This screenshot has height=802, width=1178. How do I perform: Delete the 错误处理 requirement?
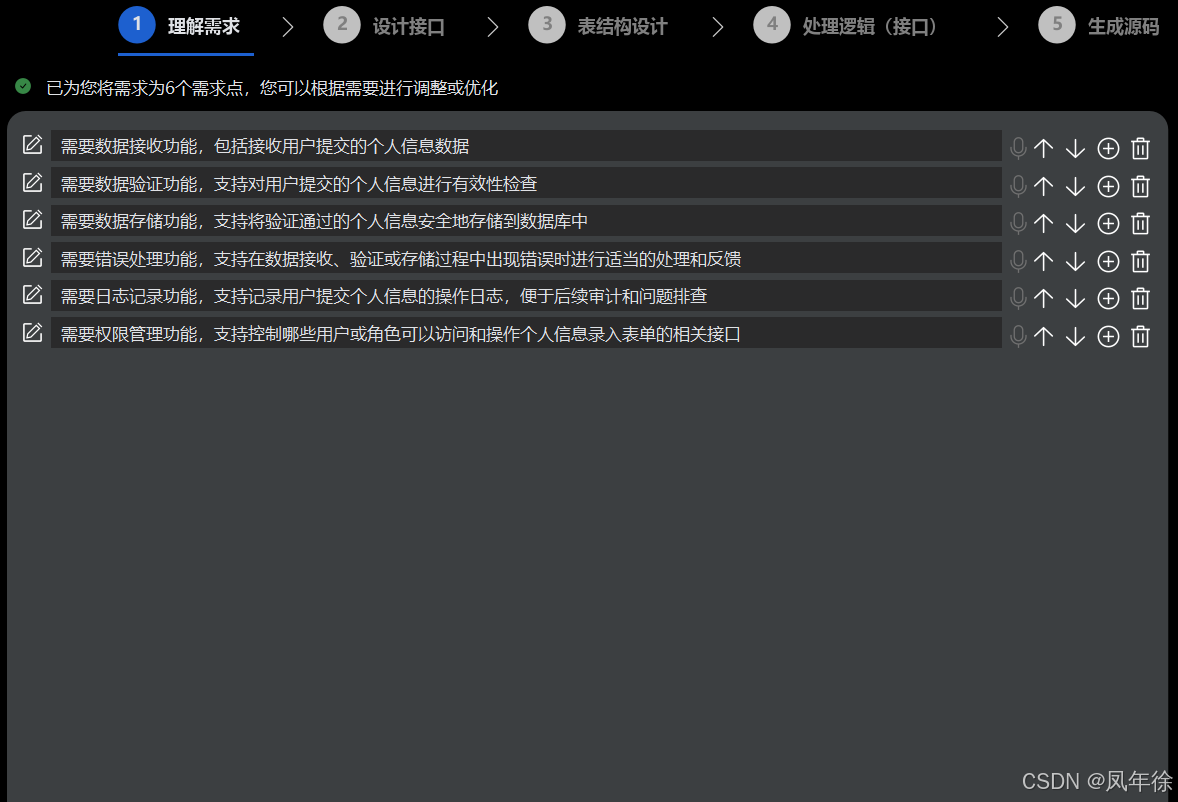[x=1140, y=261]
